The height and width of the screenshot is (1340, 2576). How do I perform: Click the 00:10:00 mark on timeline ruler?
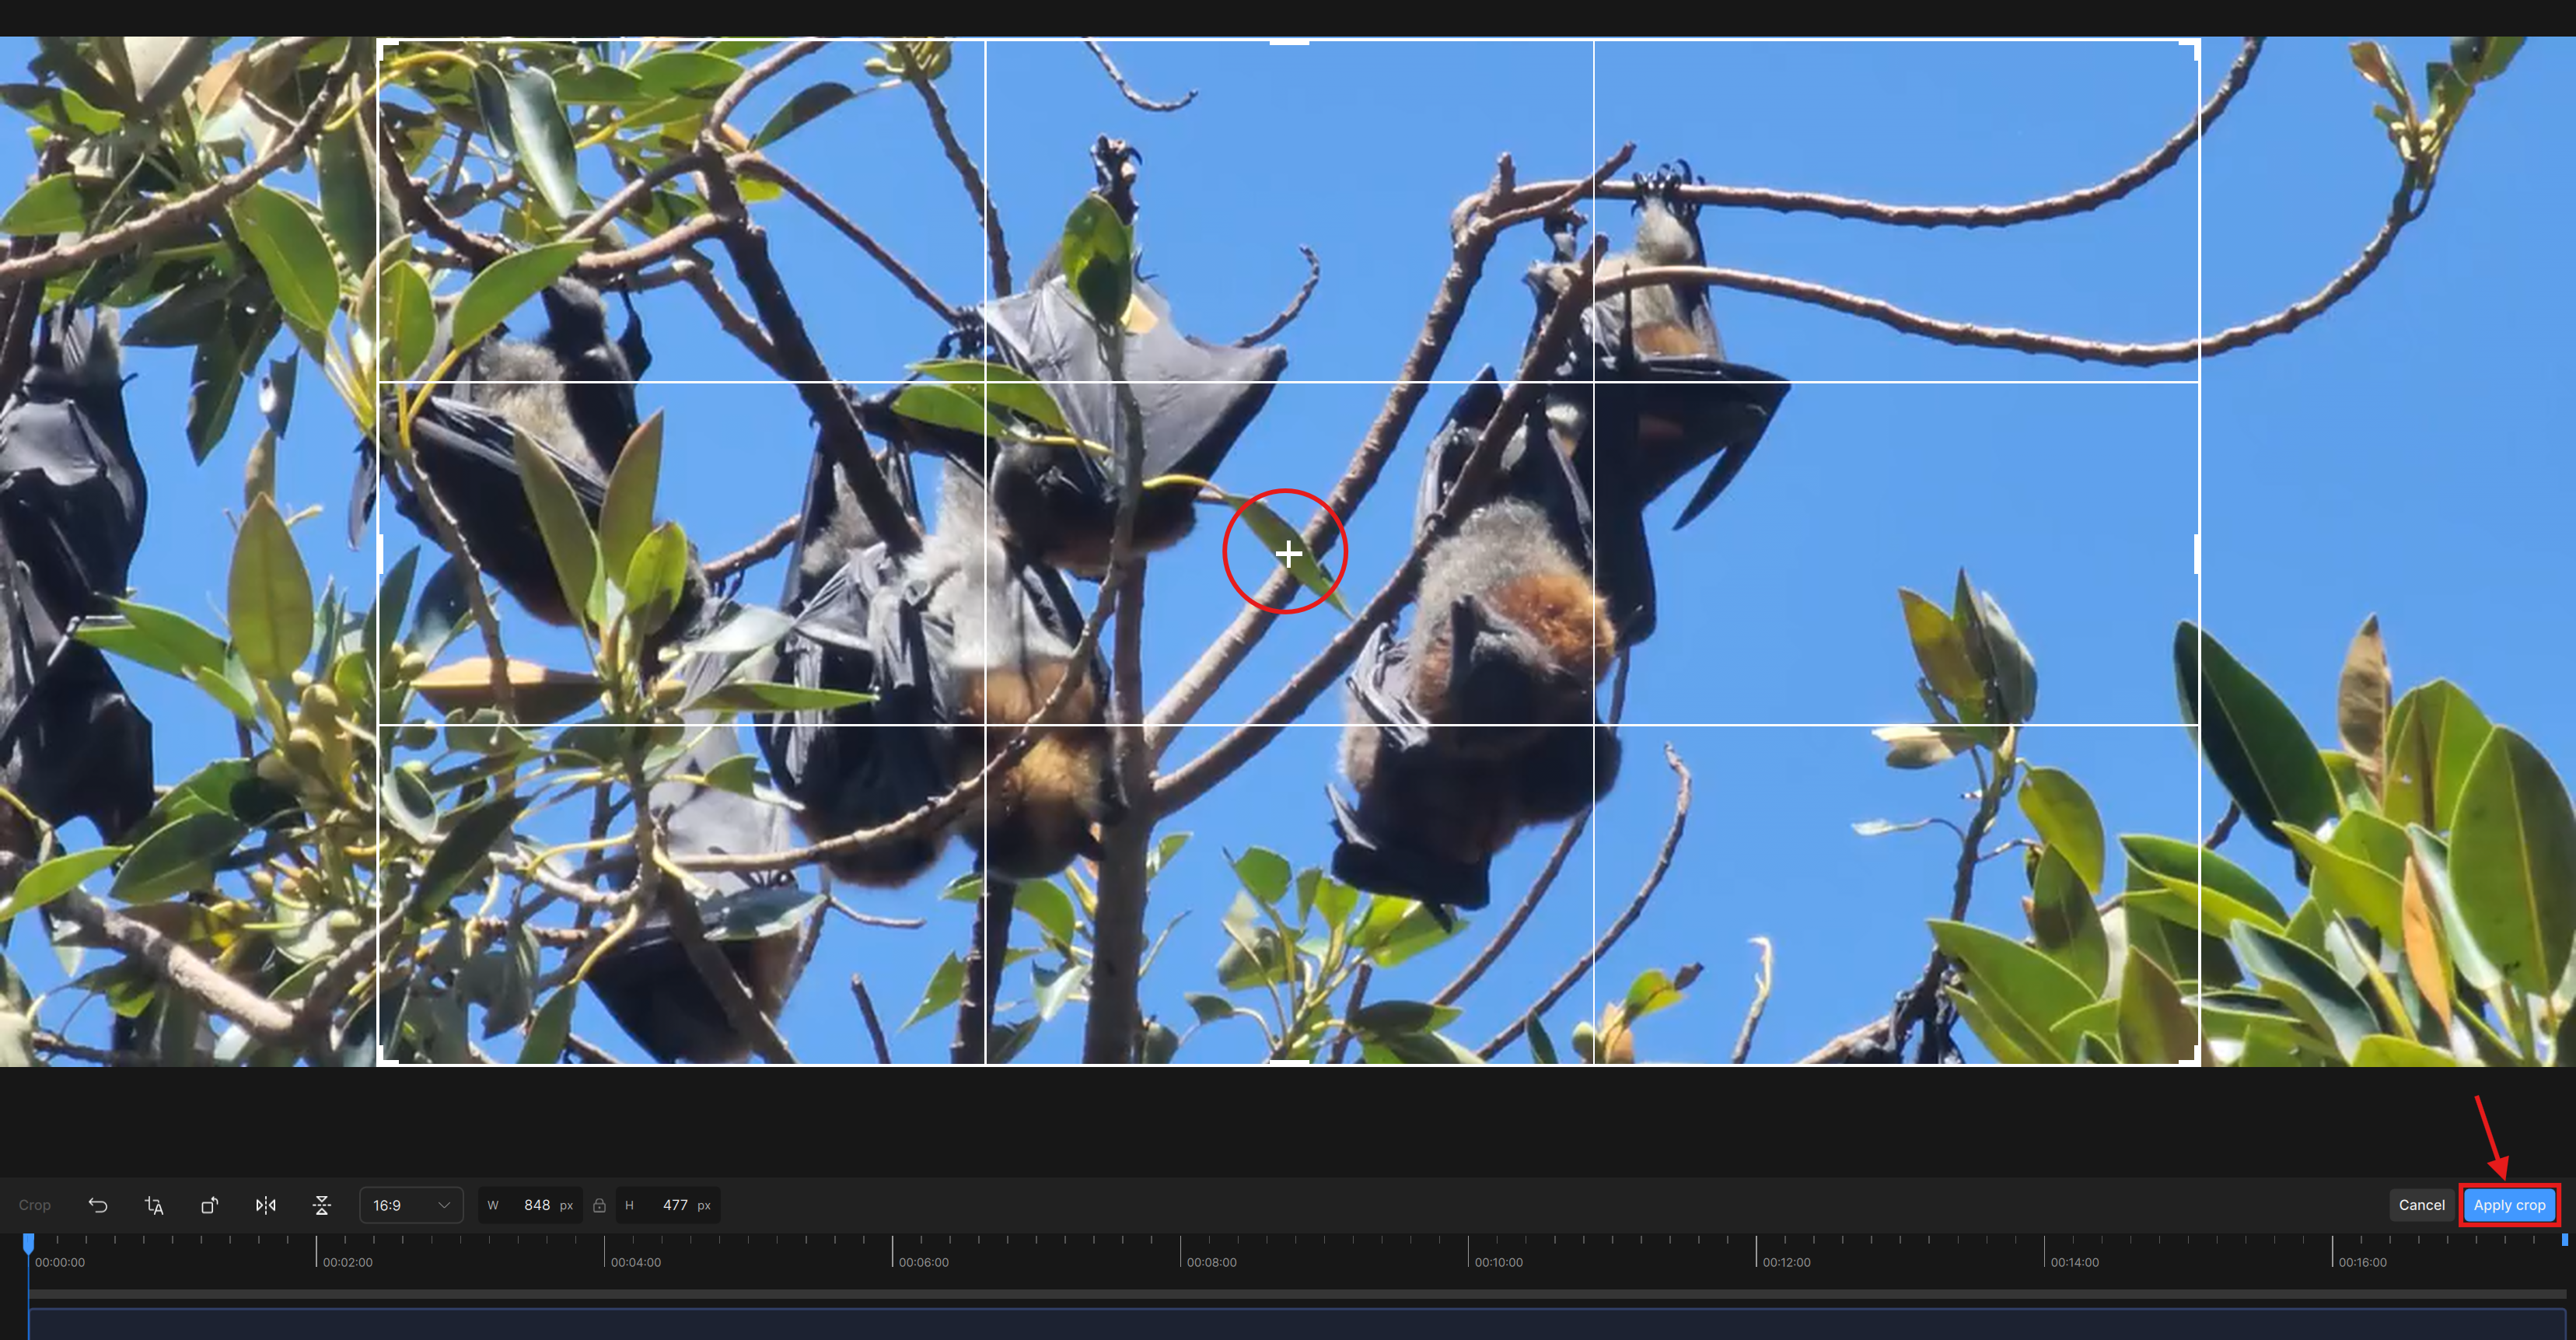click(1468, 1252)
